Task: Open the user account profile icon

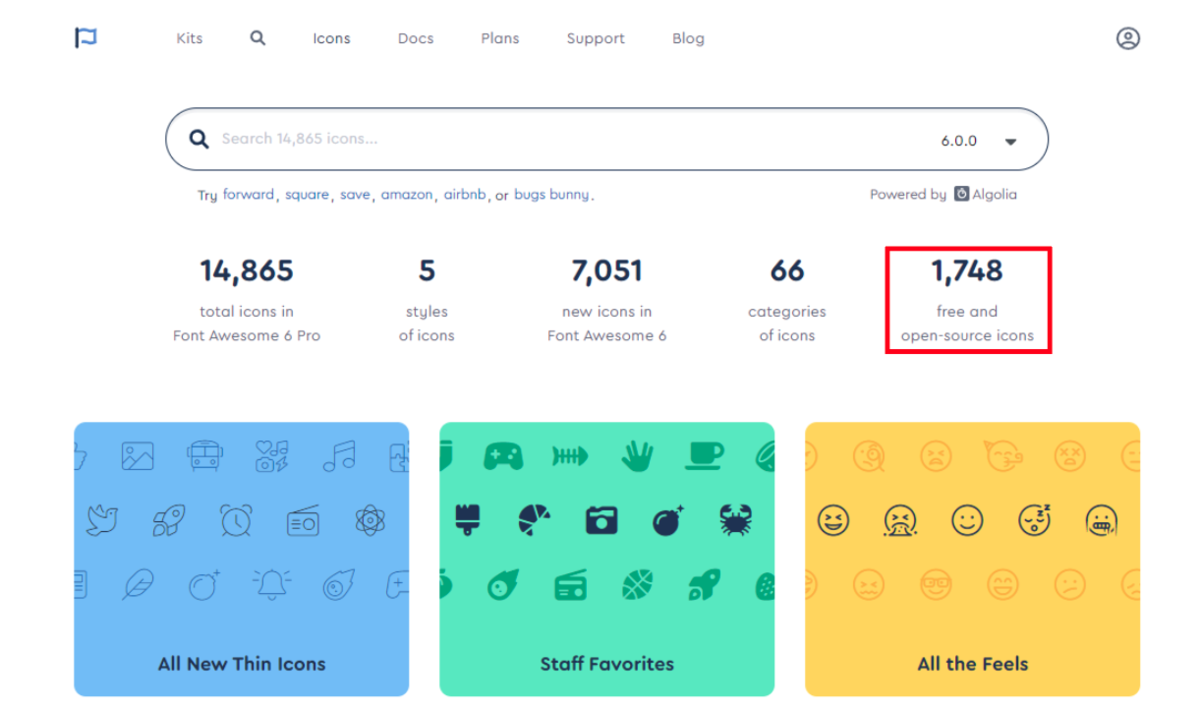Action: [x=1128, y=38]
